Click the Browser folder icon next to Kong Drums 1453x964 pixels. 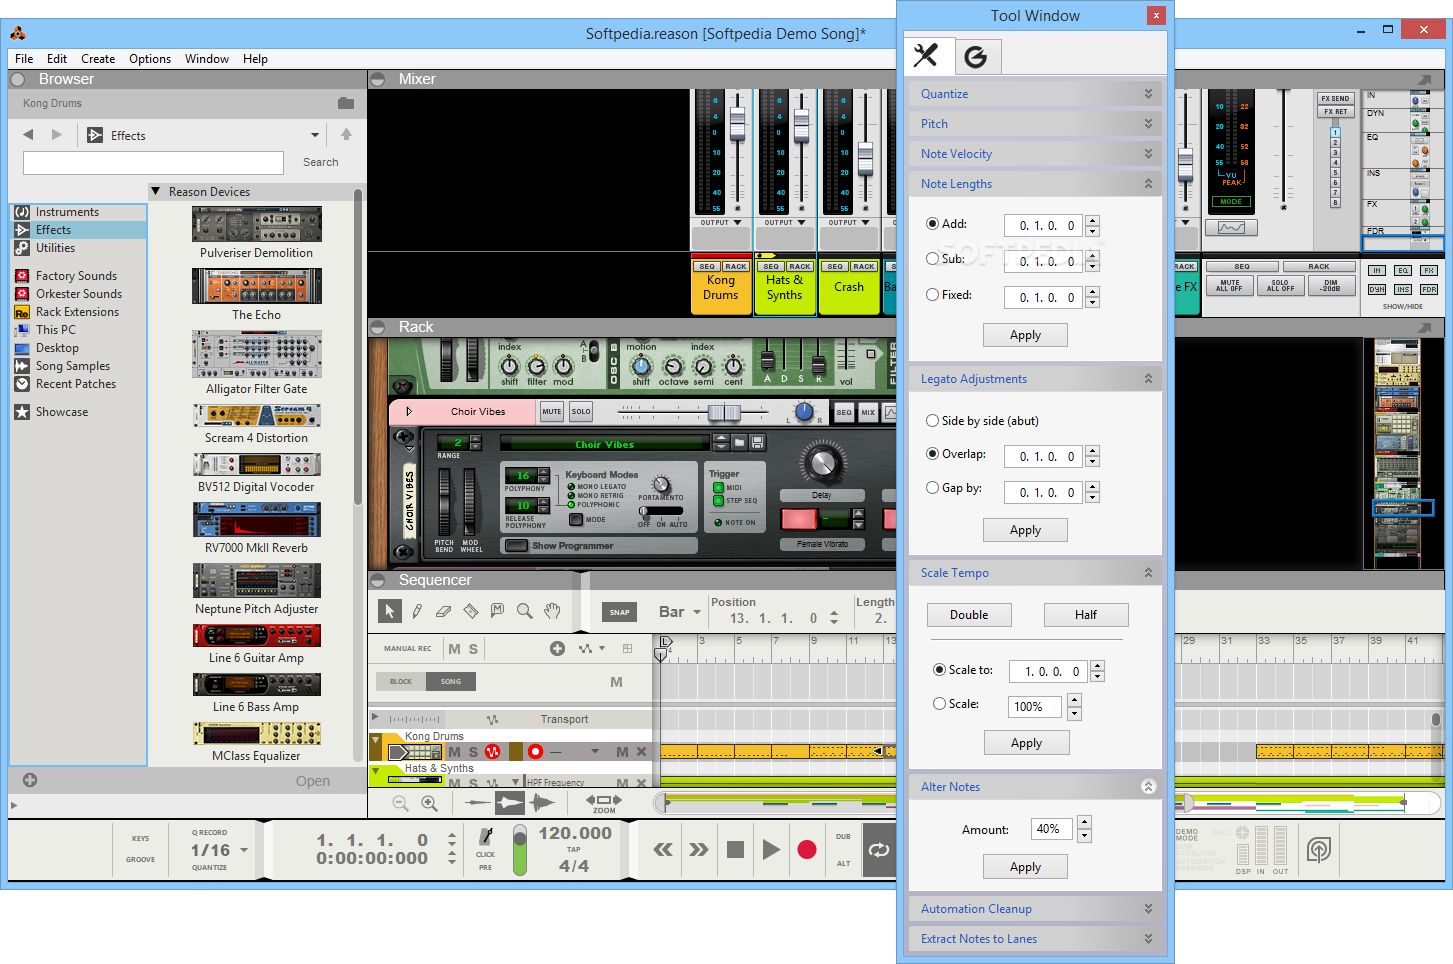coord(346,103)
